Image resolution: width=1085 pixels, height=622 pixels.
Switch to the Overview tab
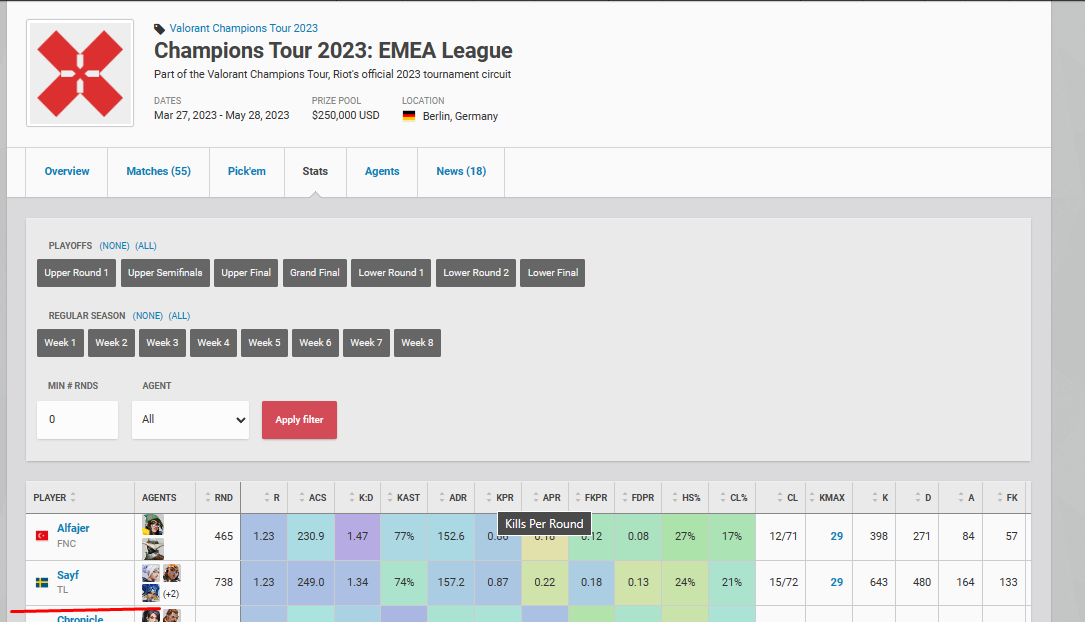[x=66, y=172]
